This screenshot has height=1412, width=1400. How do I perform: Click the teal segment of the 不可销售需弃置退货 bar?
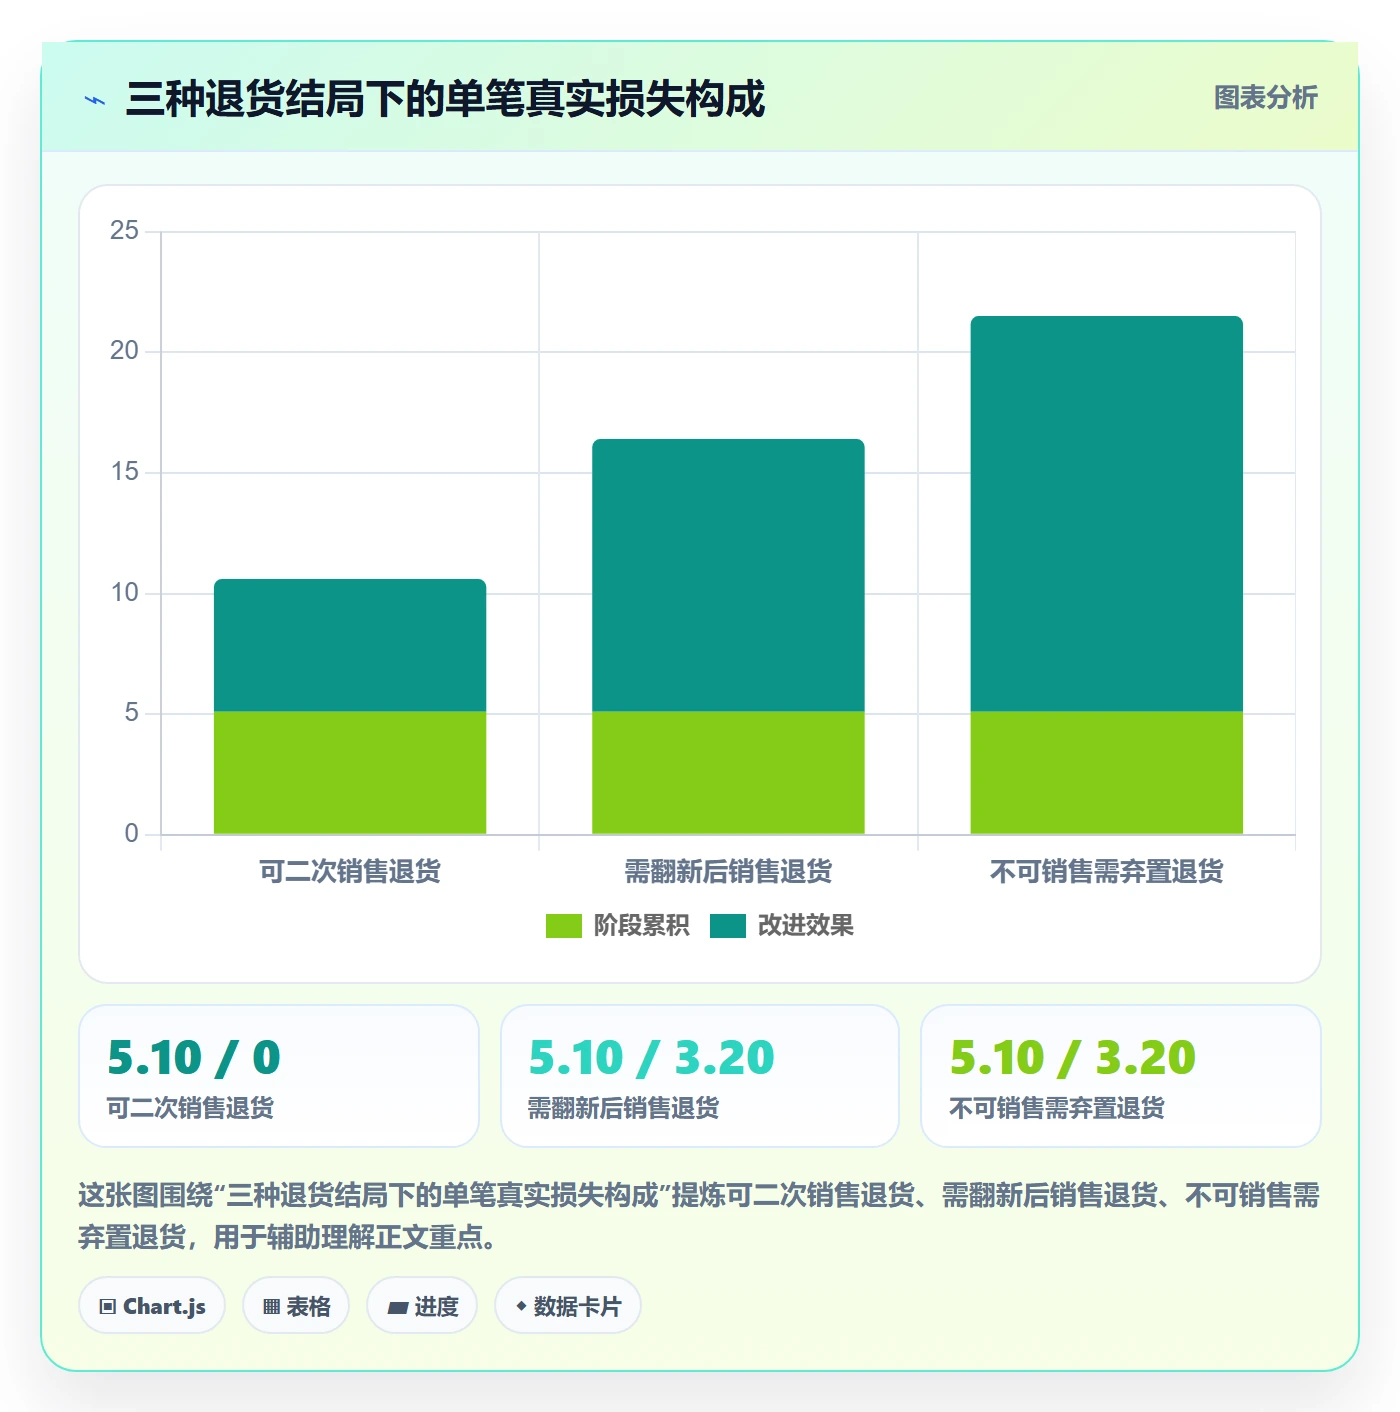coord(1107,514)
